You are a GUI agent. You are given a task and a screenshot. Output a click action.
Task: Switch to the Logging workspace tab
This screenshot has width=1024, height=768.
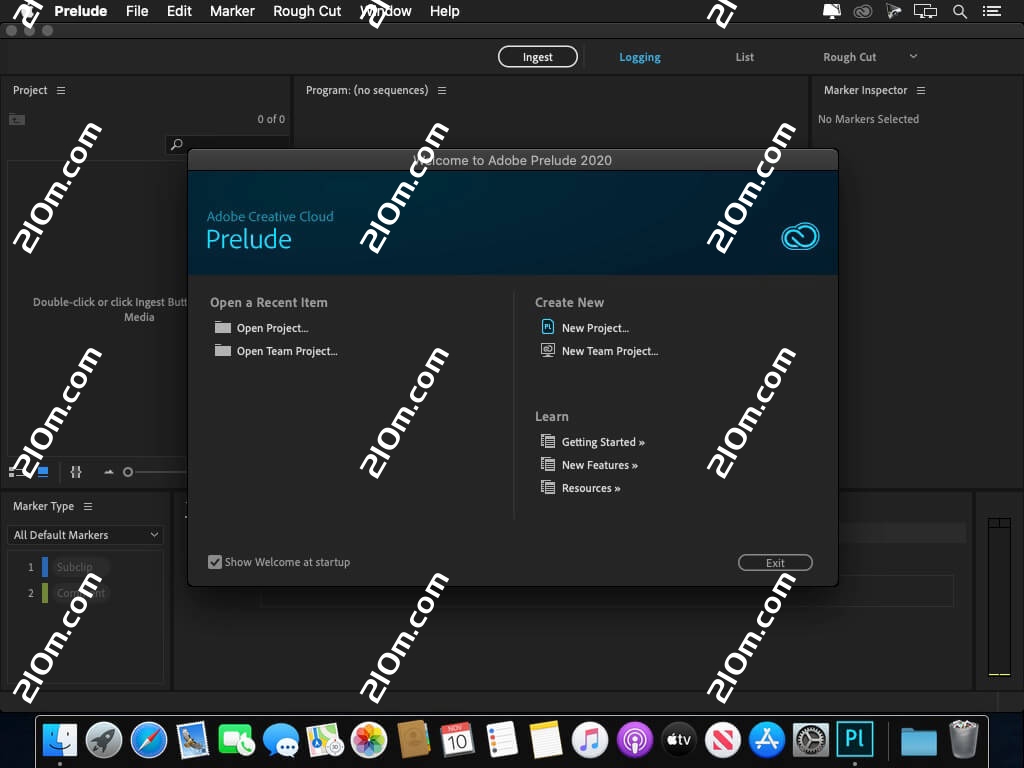639,57
